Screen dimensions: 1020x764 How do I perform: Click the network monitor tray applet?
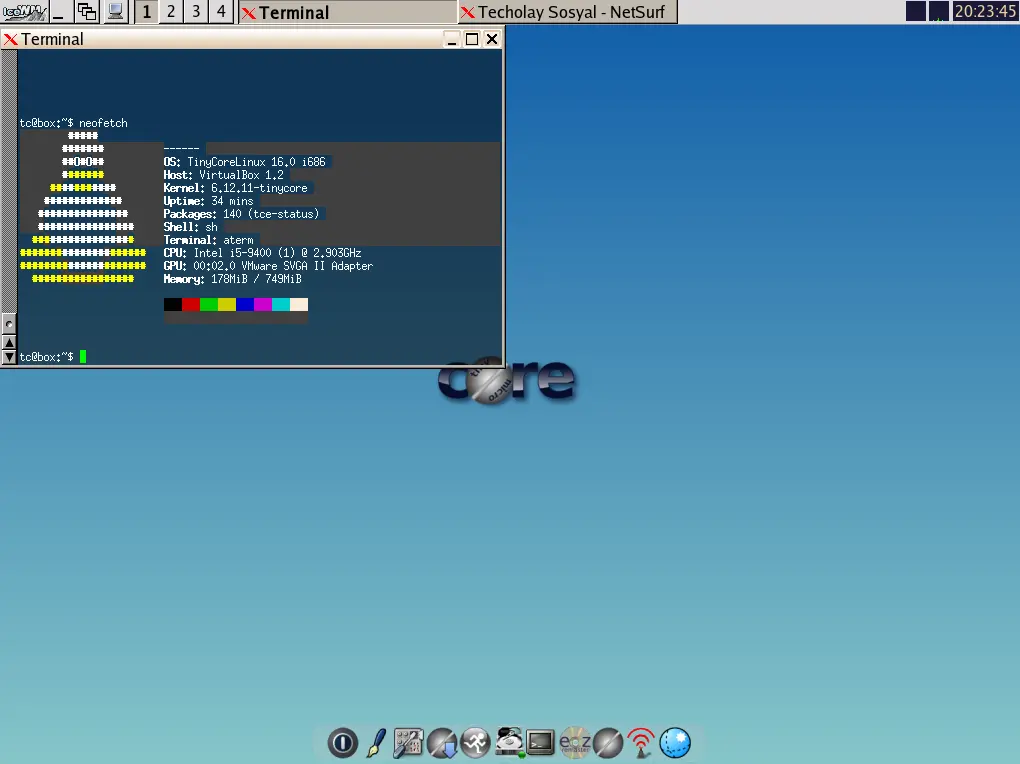pos(938,11)
